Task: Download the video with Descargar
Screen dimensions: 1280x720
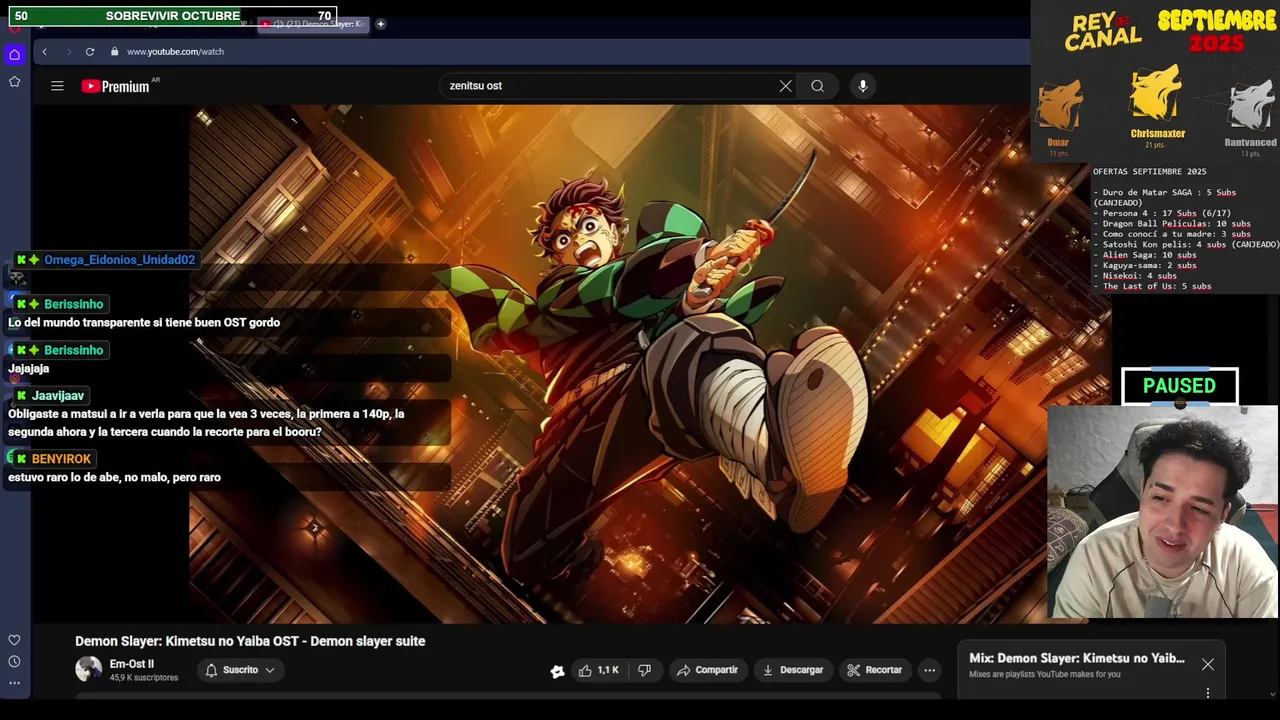Action: click(x=791, y=670)
